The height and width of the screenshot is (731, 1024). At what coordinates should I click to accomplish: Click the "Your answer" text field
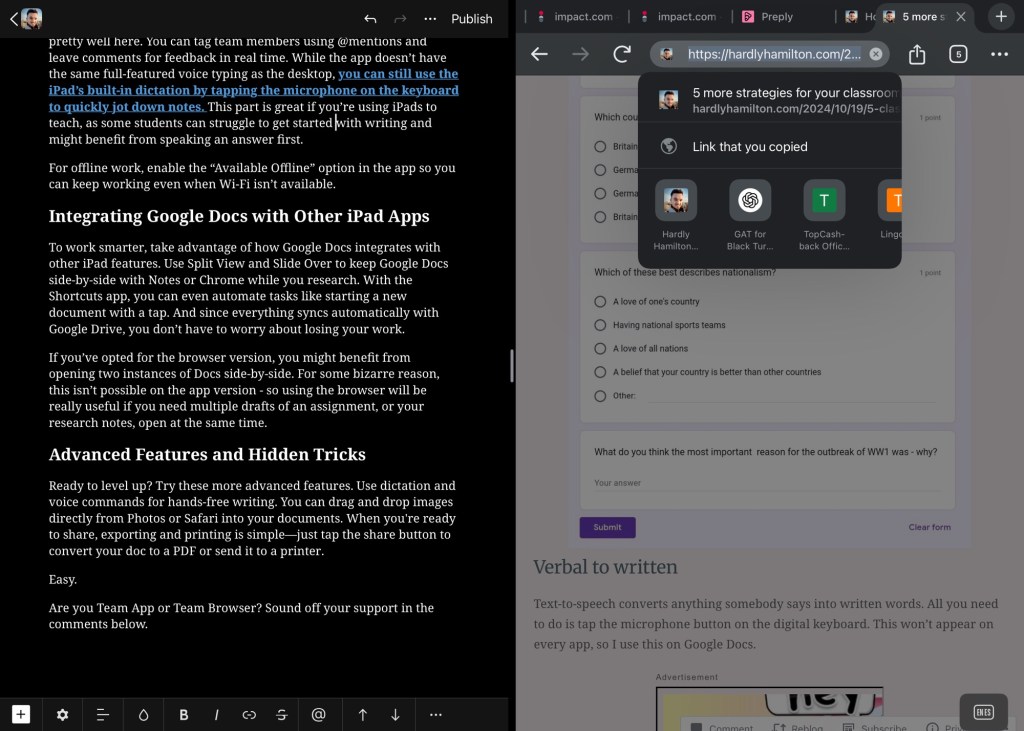pos(700,483)
